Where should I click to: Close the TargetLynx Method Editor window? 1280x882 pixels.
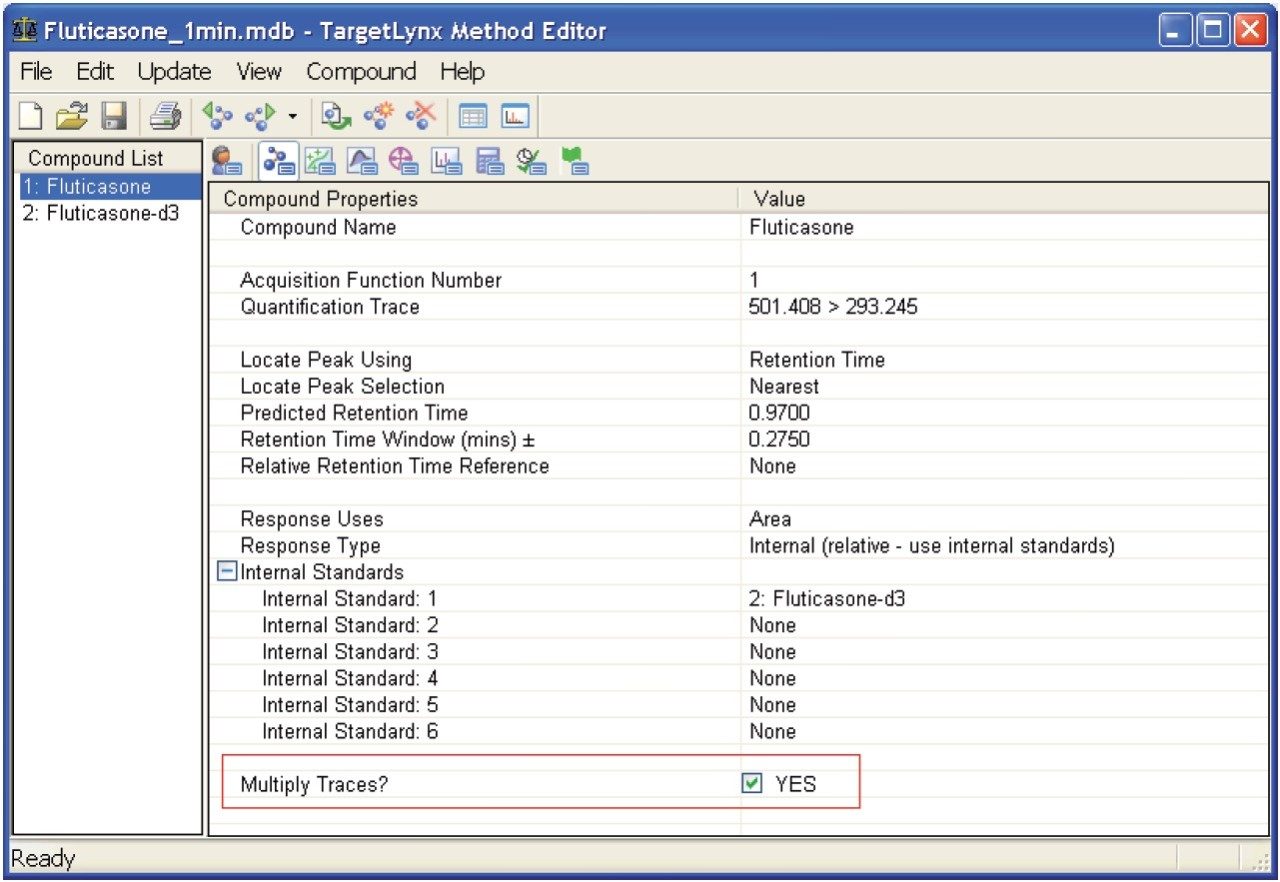(x=1250, y=30)
